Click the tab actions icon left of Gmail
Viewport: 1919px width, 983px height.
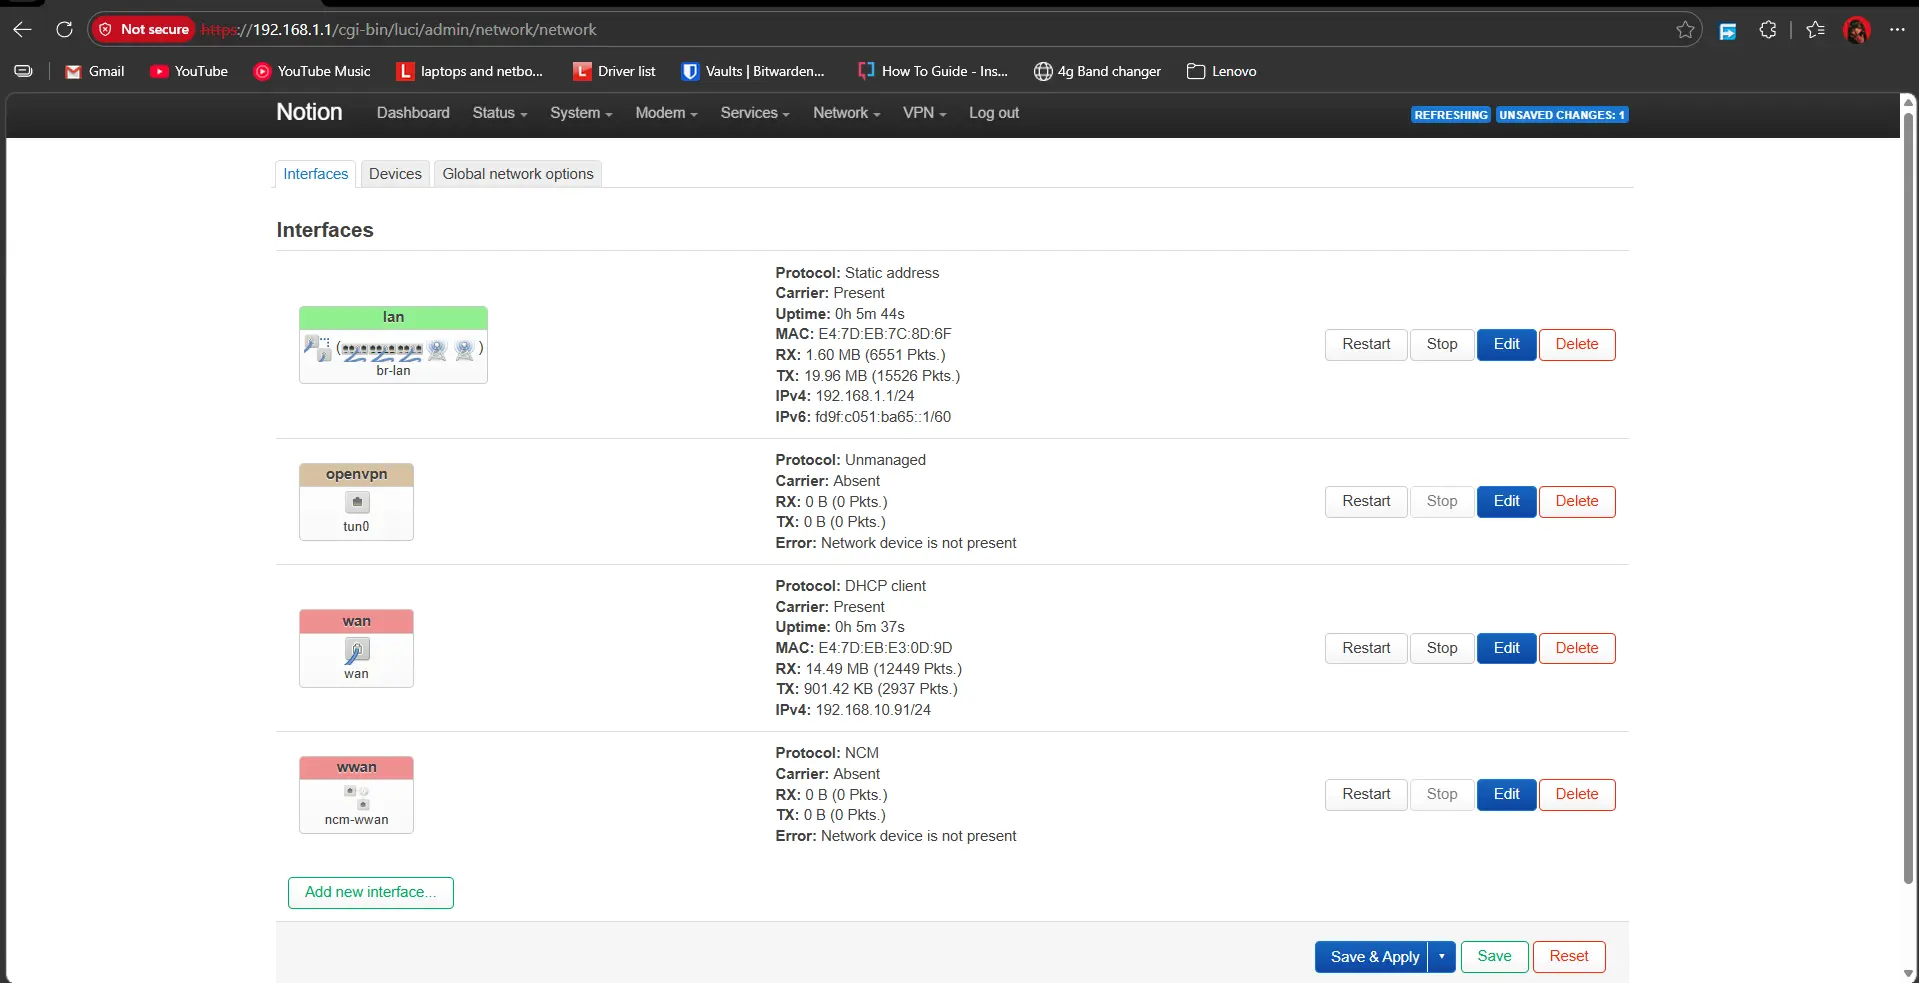coord(24,71)
